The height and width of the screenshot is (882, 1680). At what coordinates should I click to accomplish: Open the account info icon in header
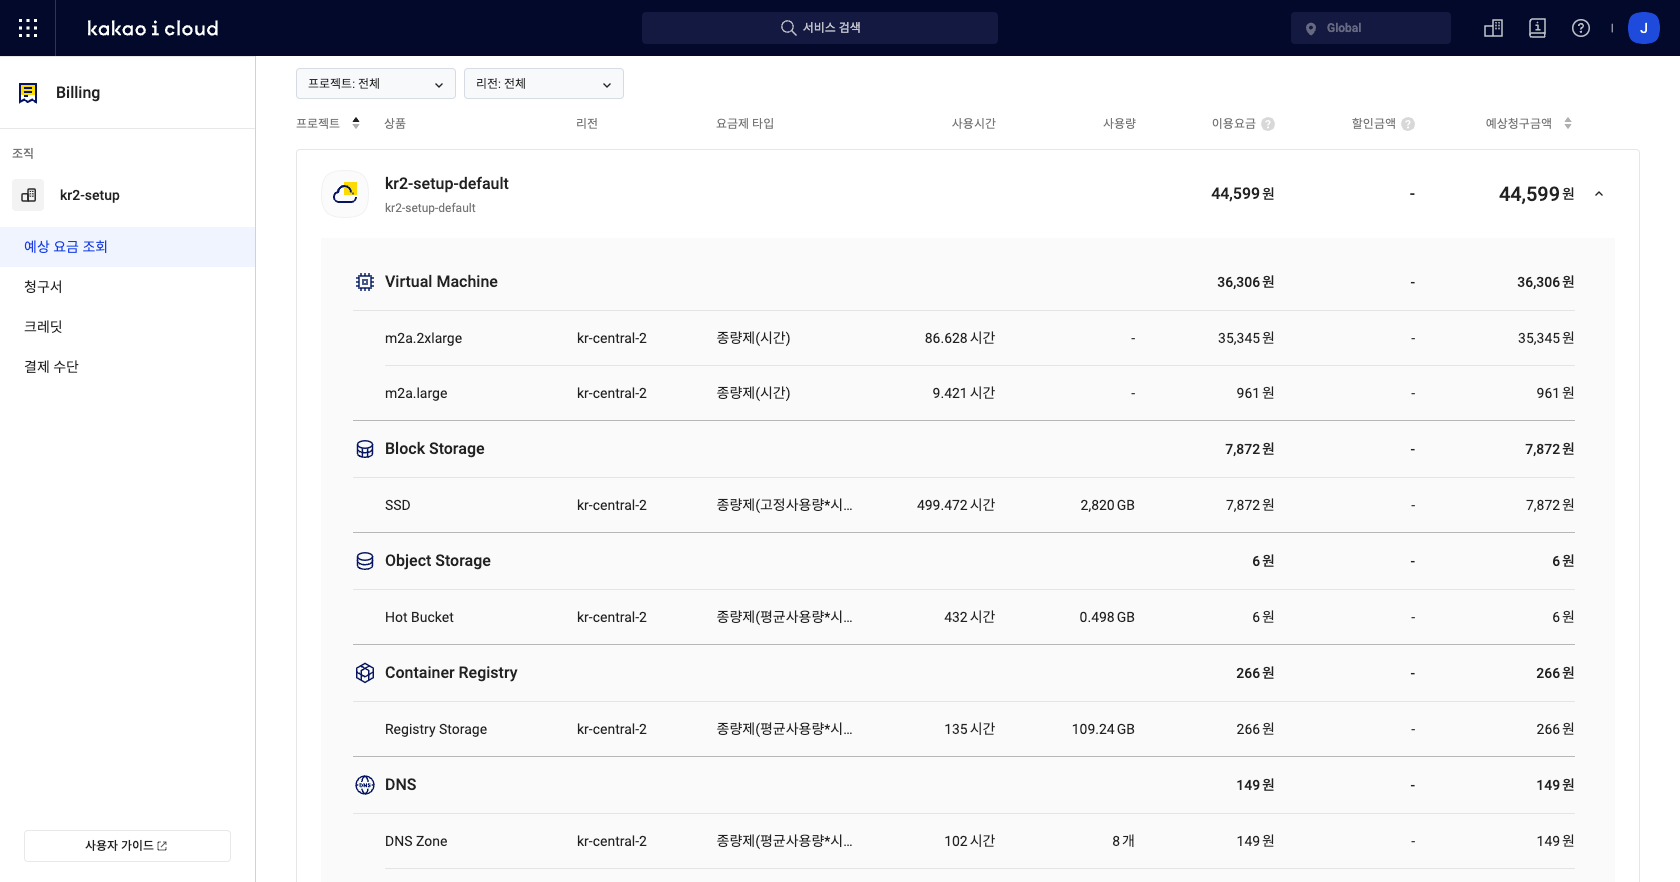pyautogui.click(x=1537, y=28)
